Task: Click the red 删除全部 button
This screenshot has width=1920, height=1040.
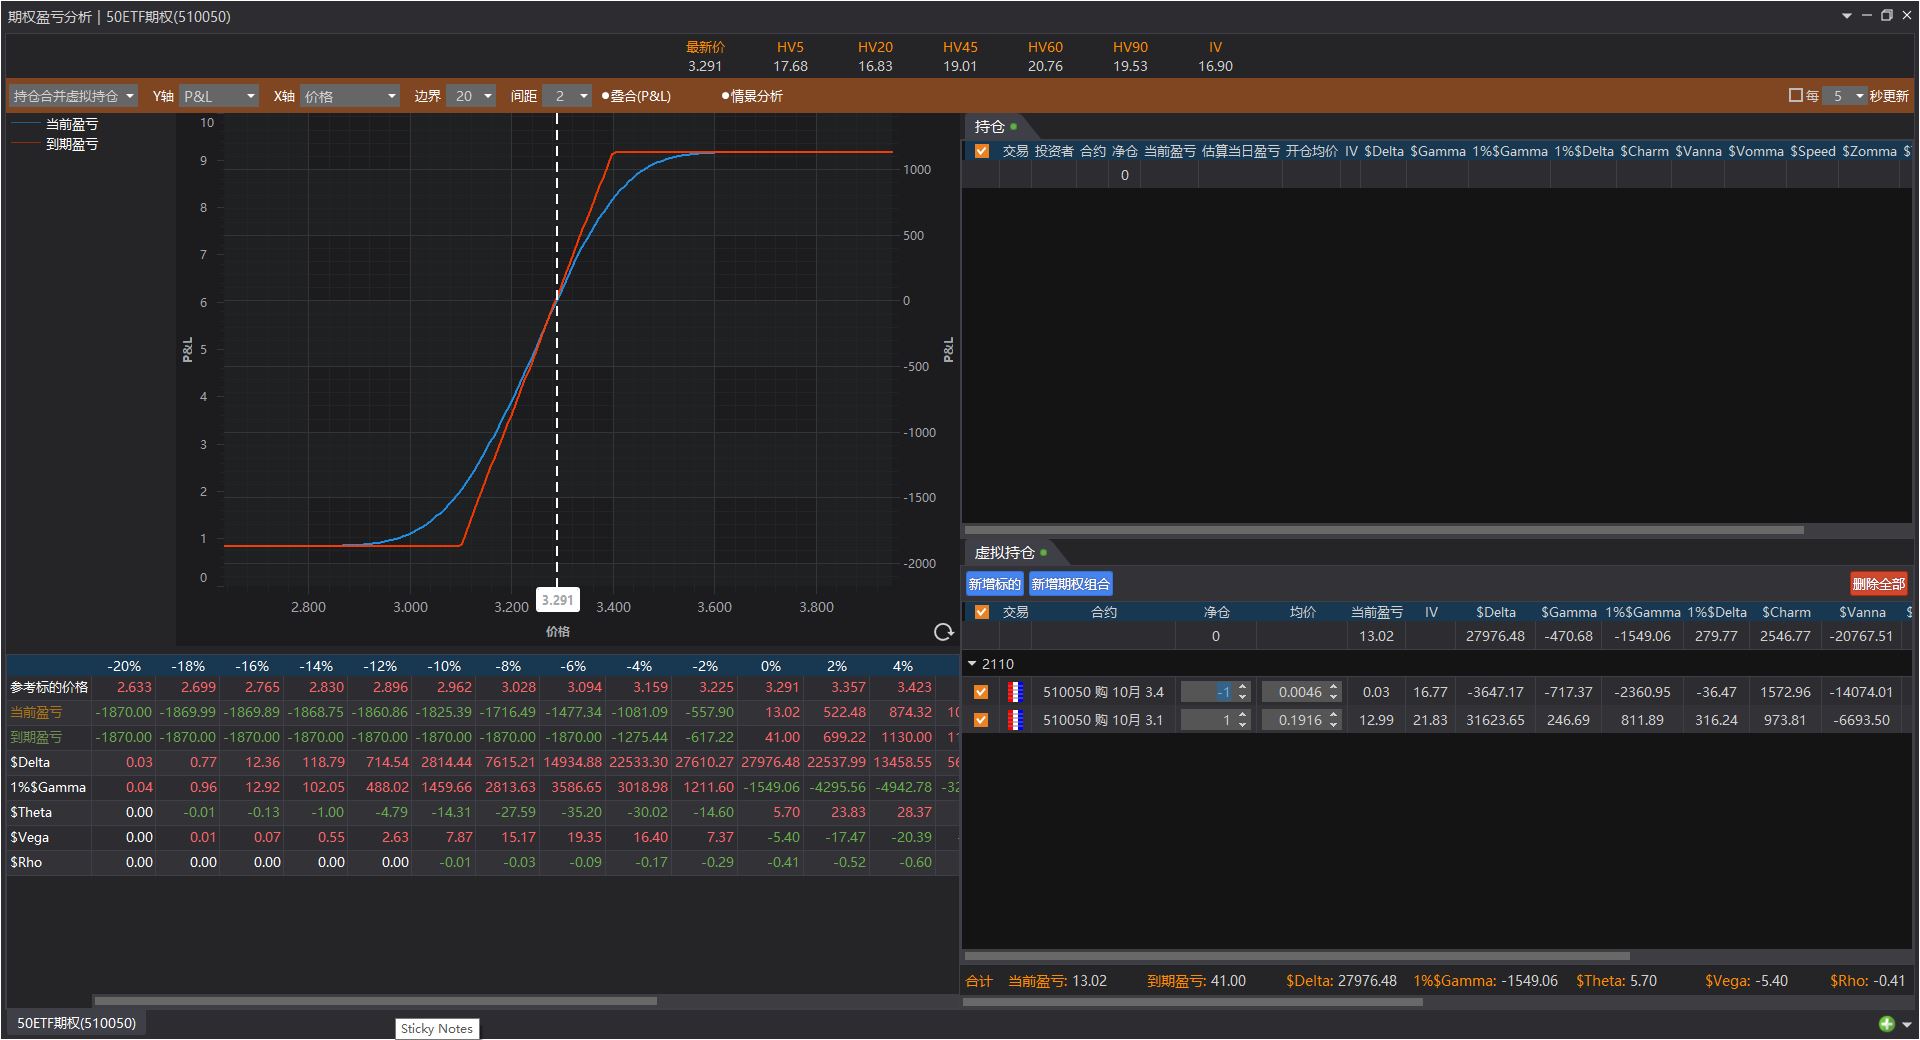Action: 1878,584
